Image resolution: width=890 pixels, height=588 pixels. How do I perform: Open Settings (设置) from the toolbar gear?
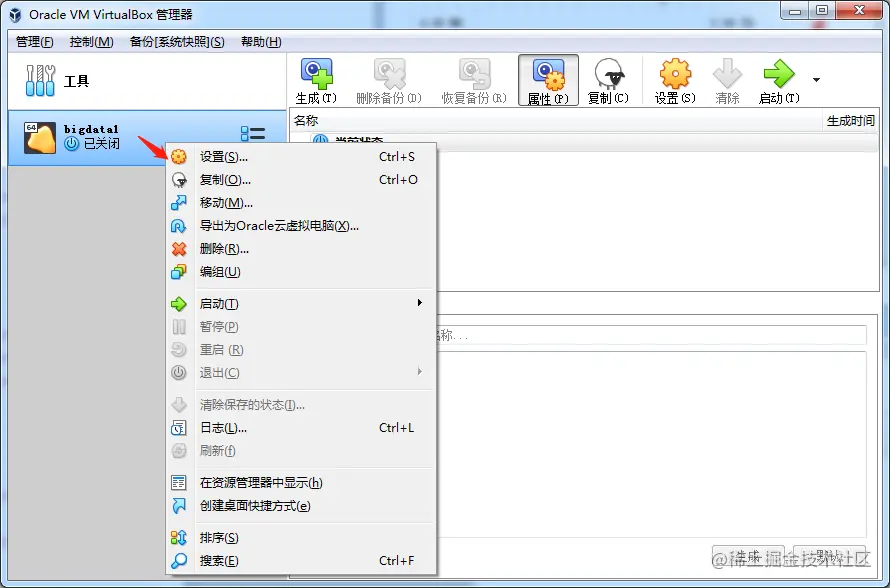click(675, 74)
